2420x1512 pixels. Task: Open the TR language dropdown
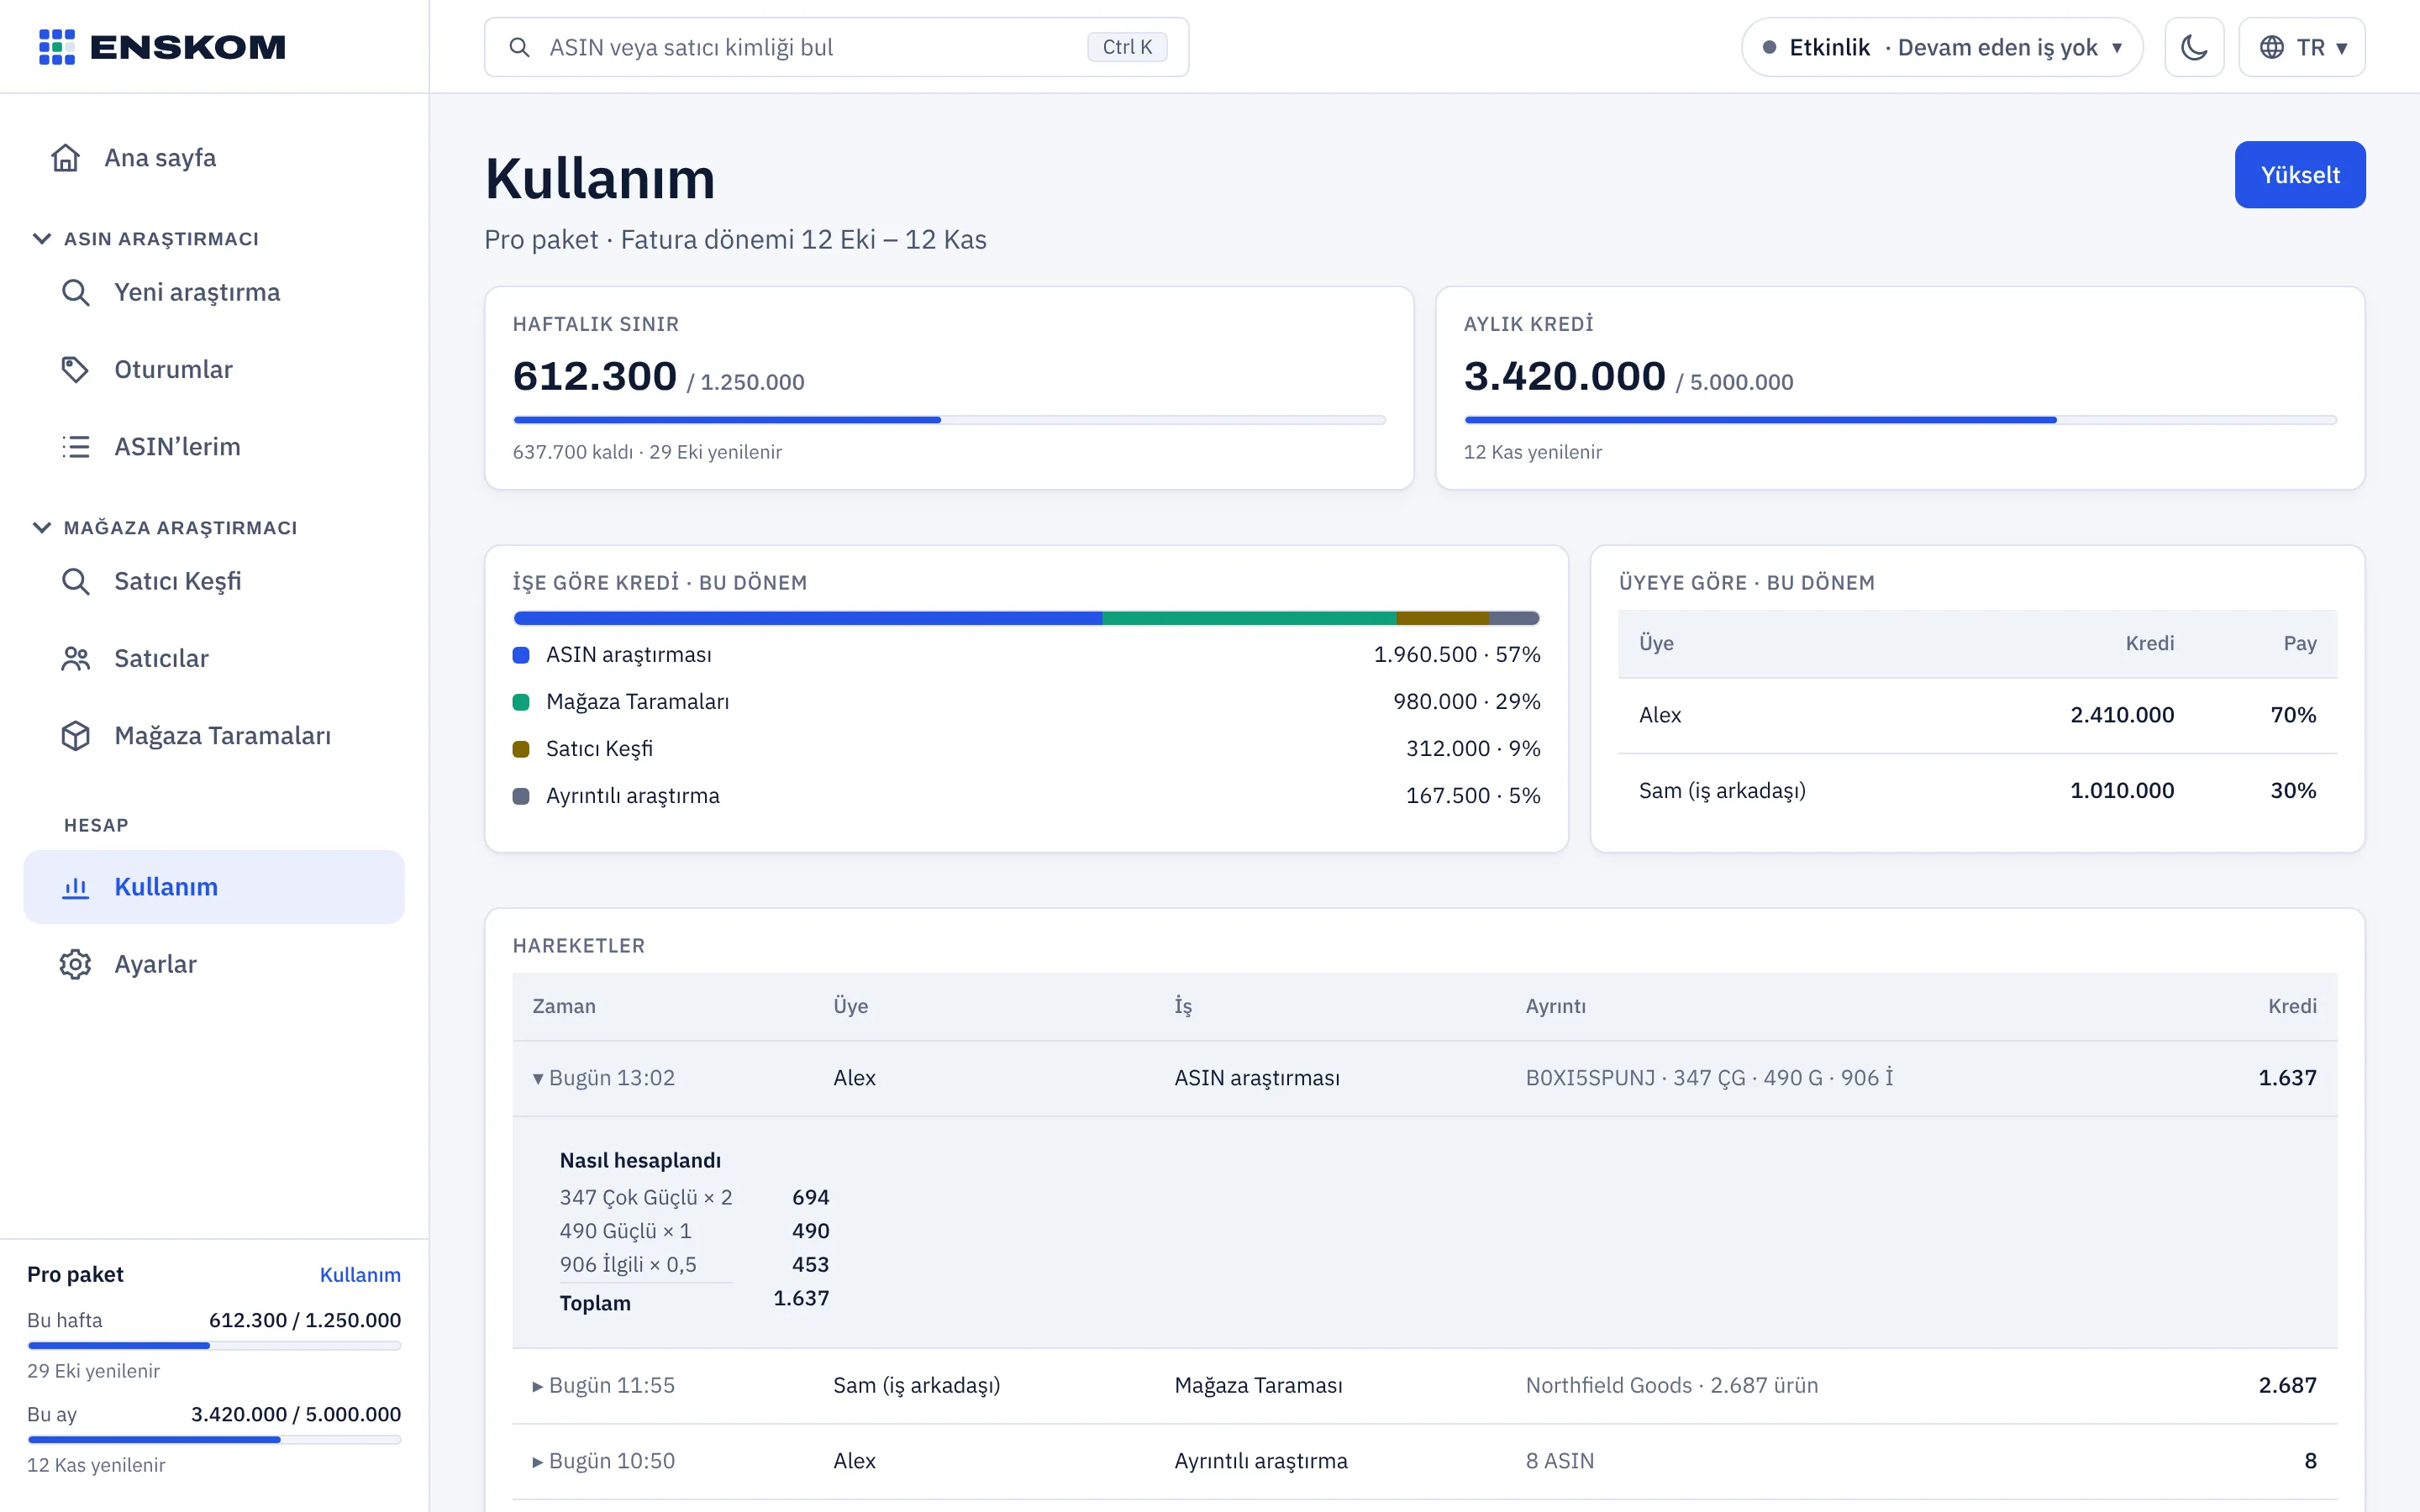(x=2301, y=47)
